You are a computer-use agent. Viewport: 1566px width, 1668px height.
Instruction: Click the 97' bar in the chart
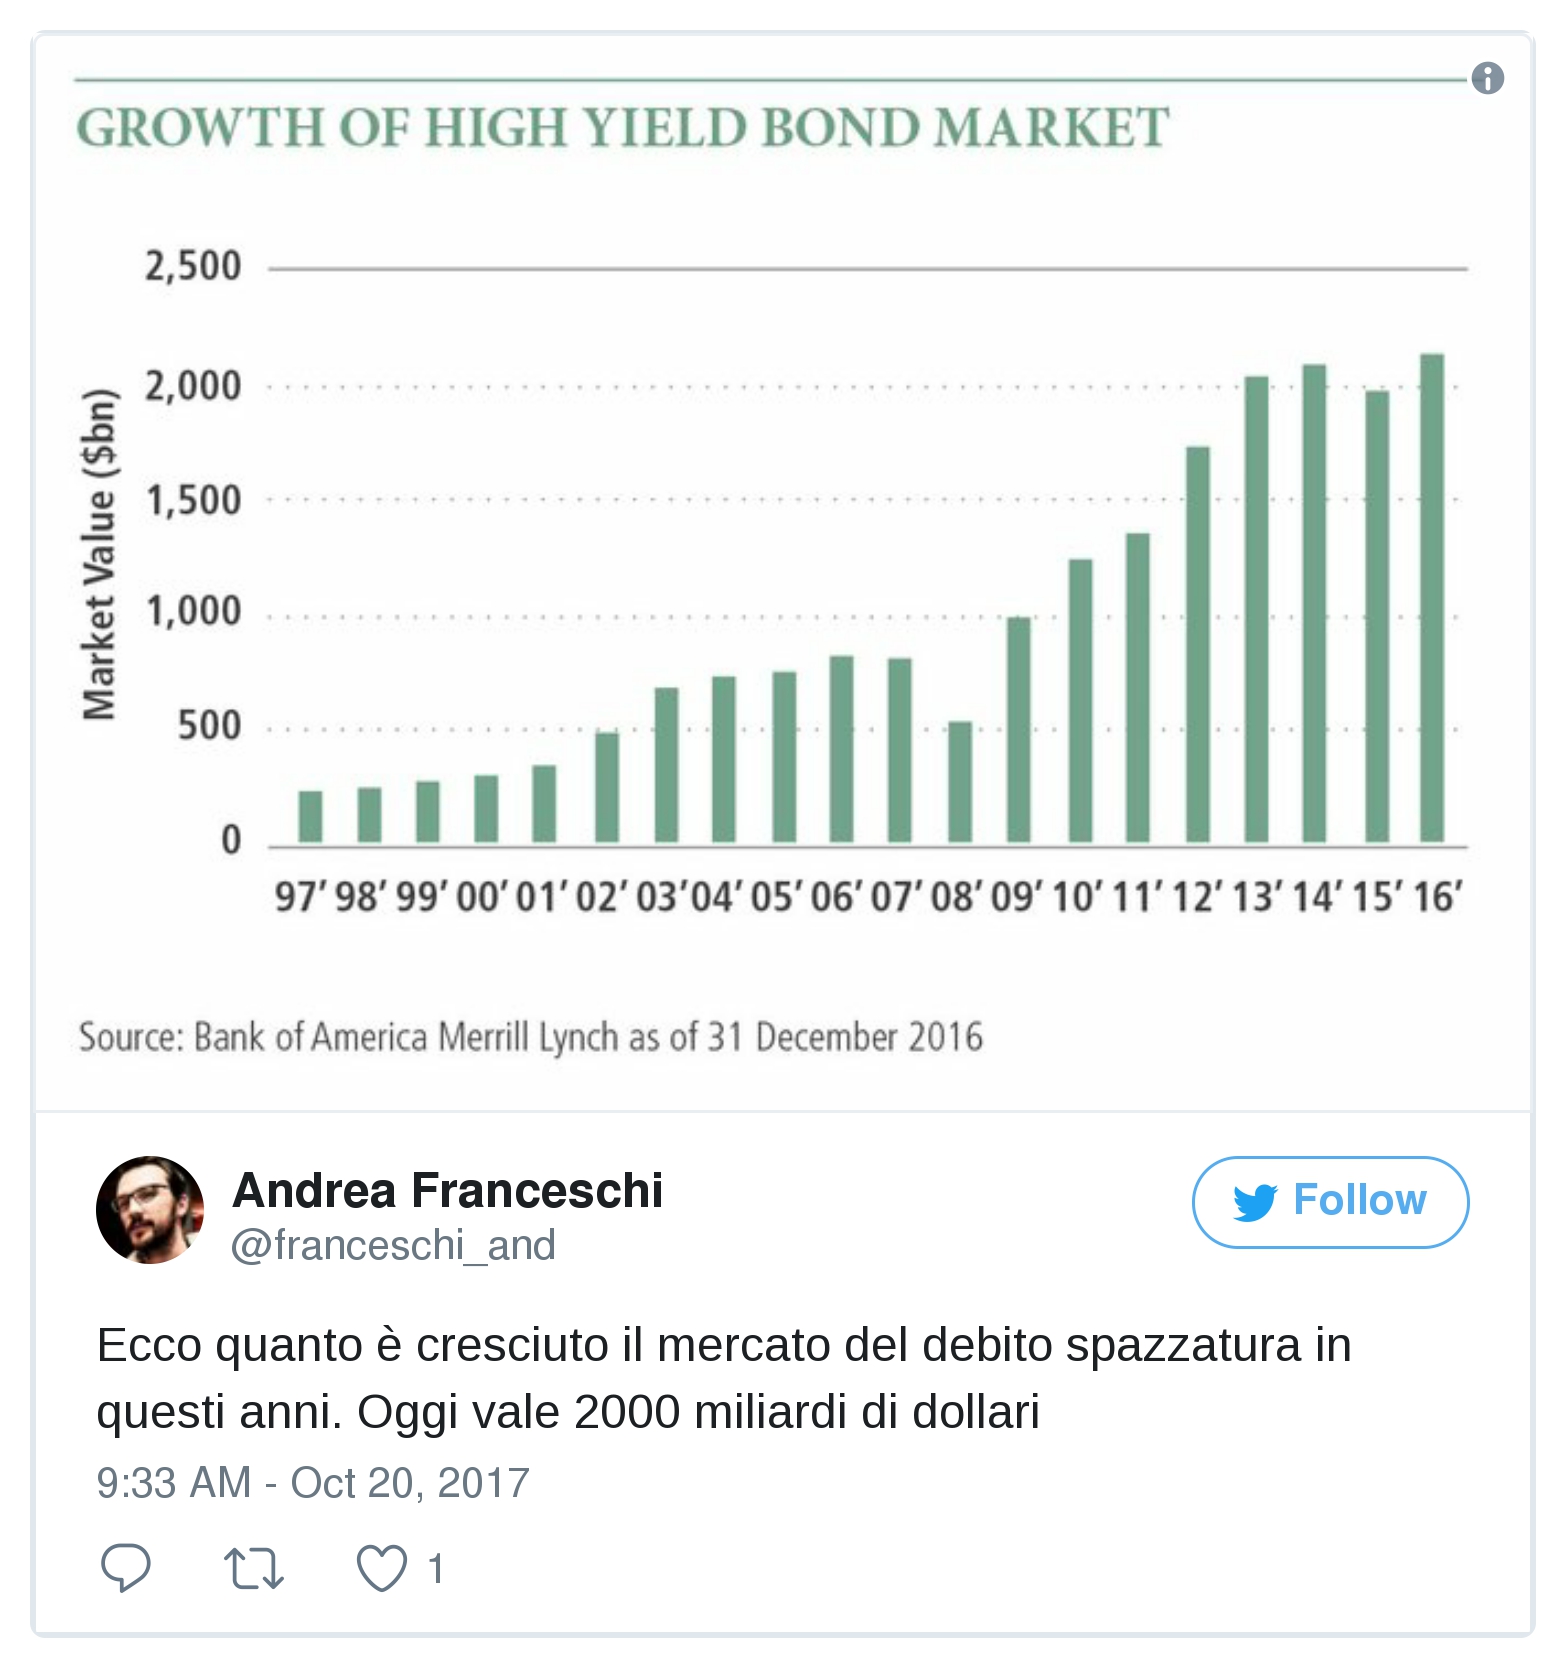tap(311, 817)
